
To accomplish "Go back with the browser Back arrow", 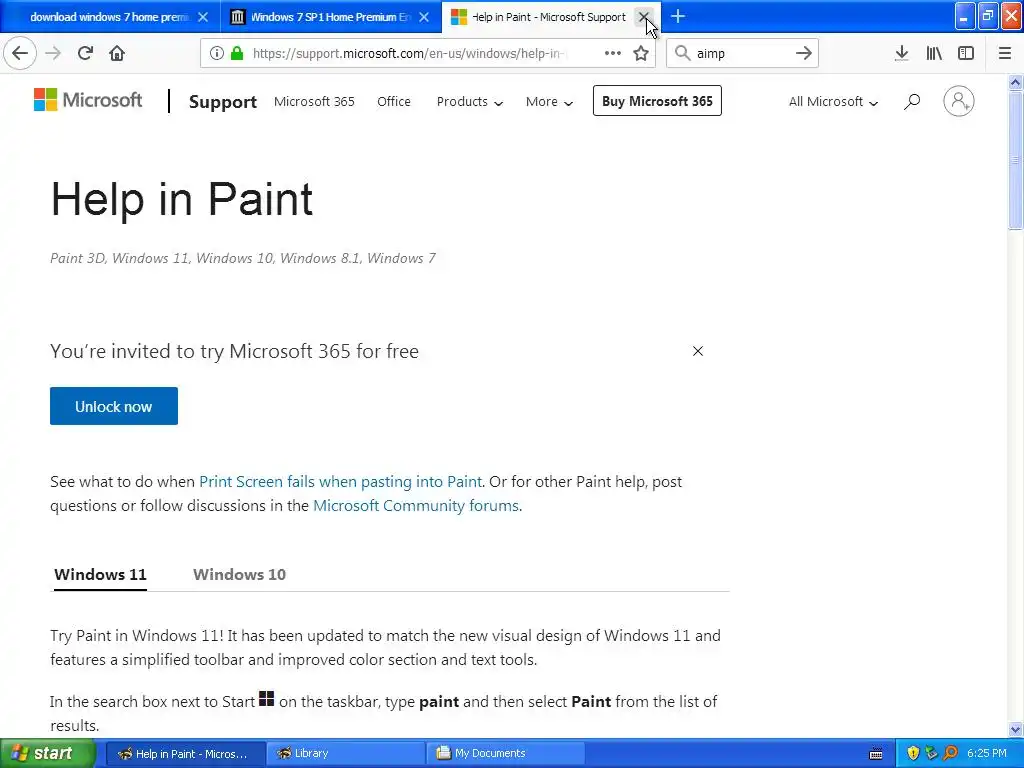I will point(20,53).
